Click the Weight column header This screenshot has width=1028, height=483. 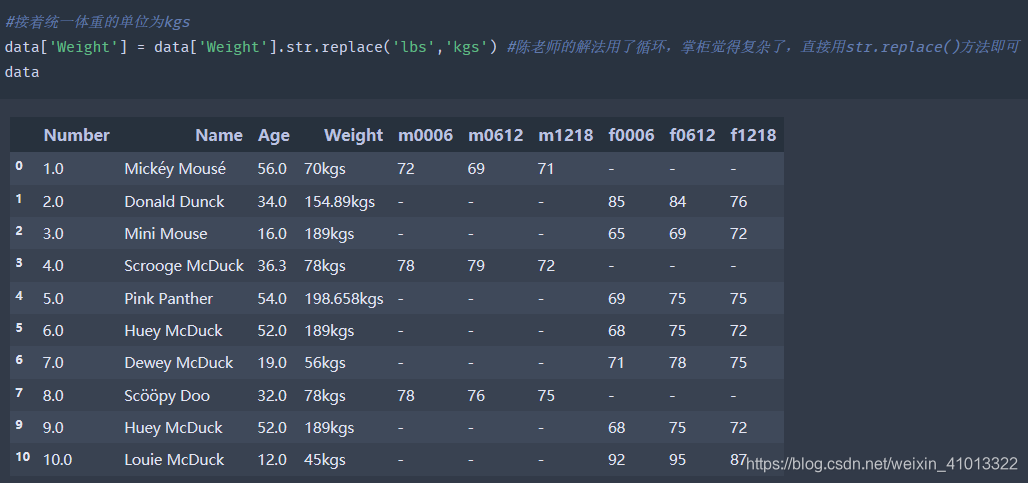353,136
